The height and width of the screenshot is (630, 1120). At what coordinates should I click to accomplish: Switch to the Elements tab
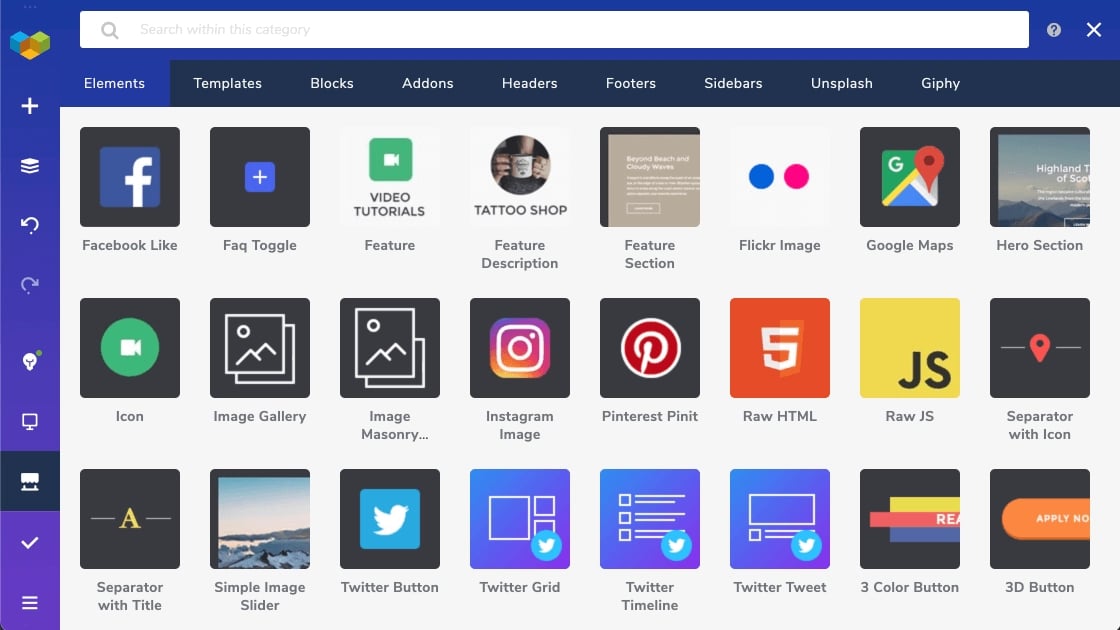(x=114, y=84)
